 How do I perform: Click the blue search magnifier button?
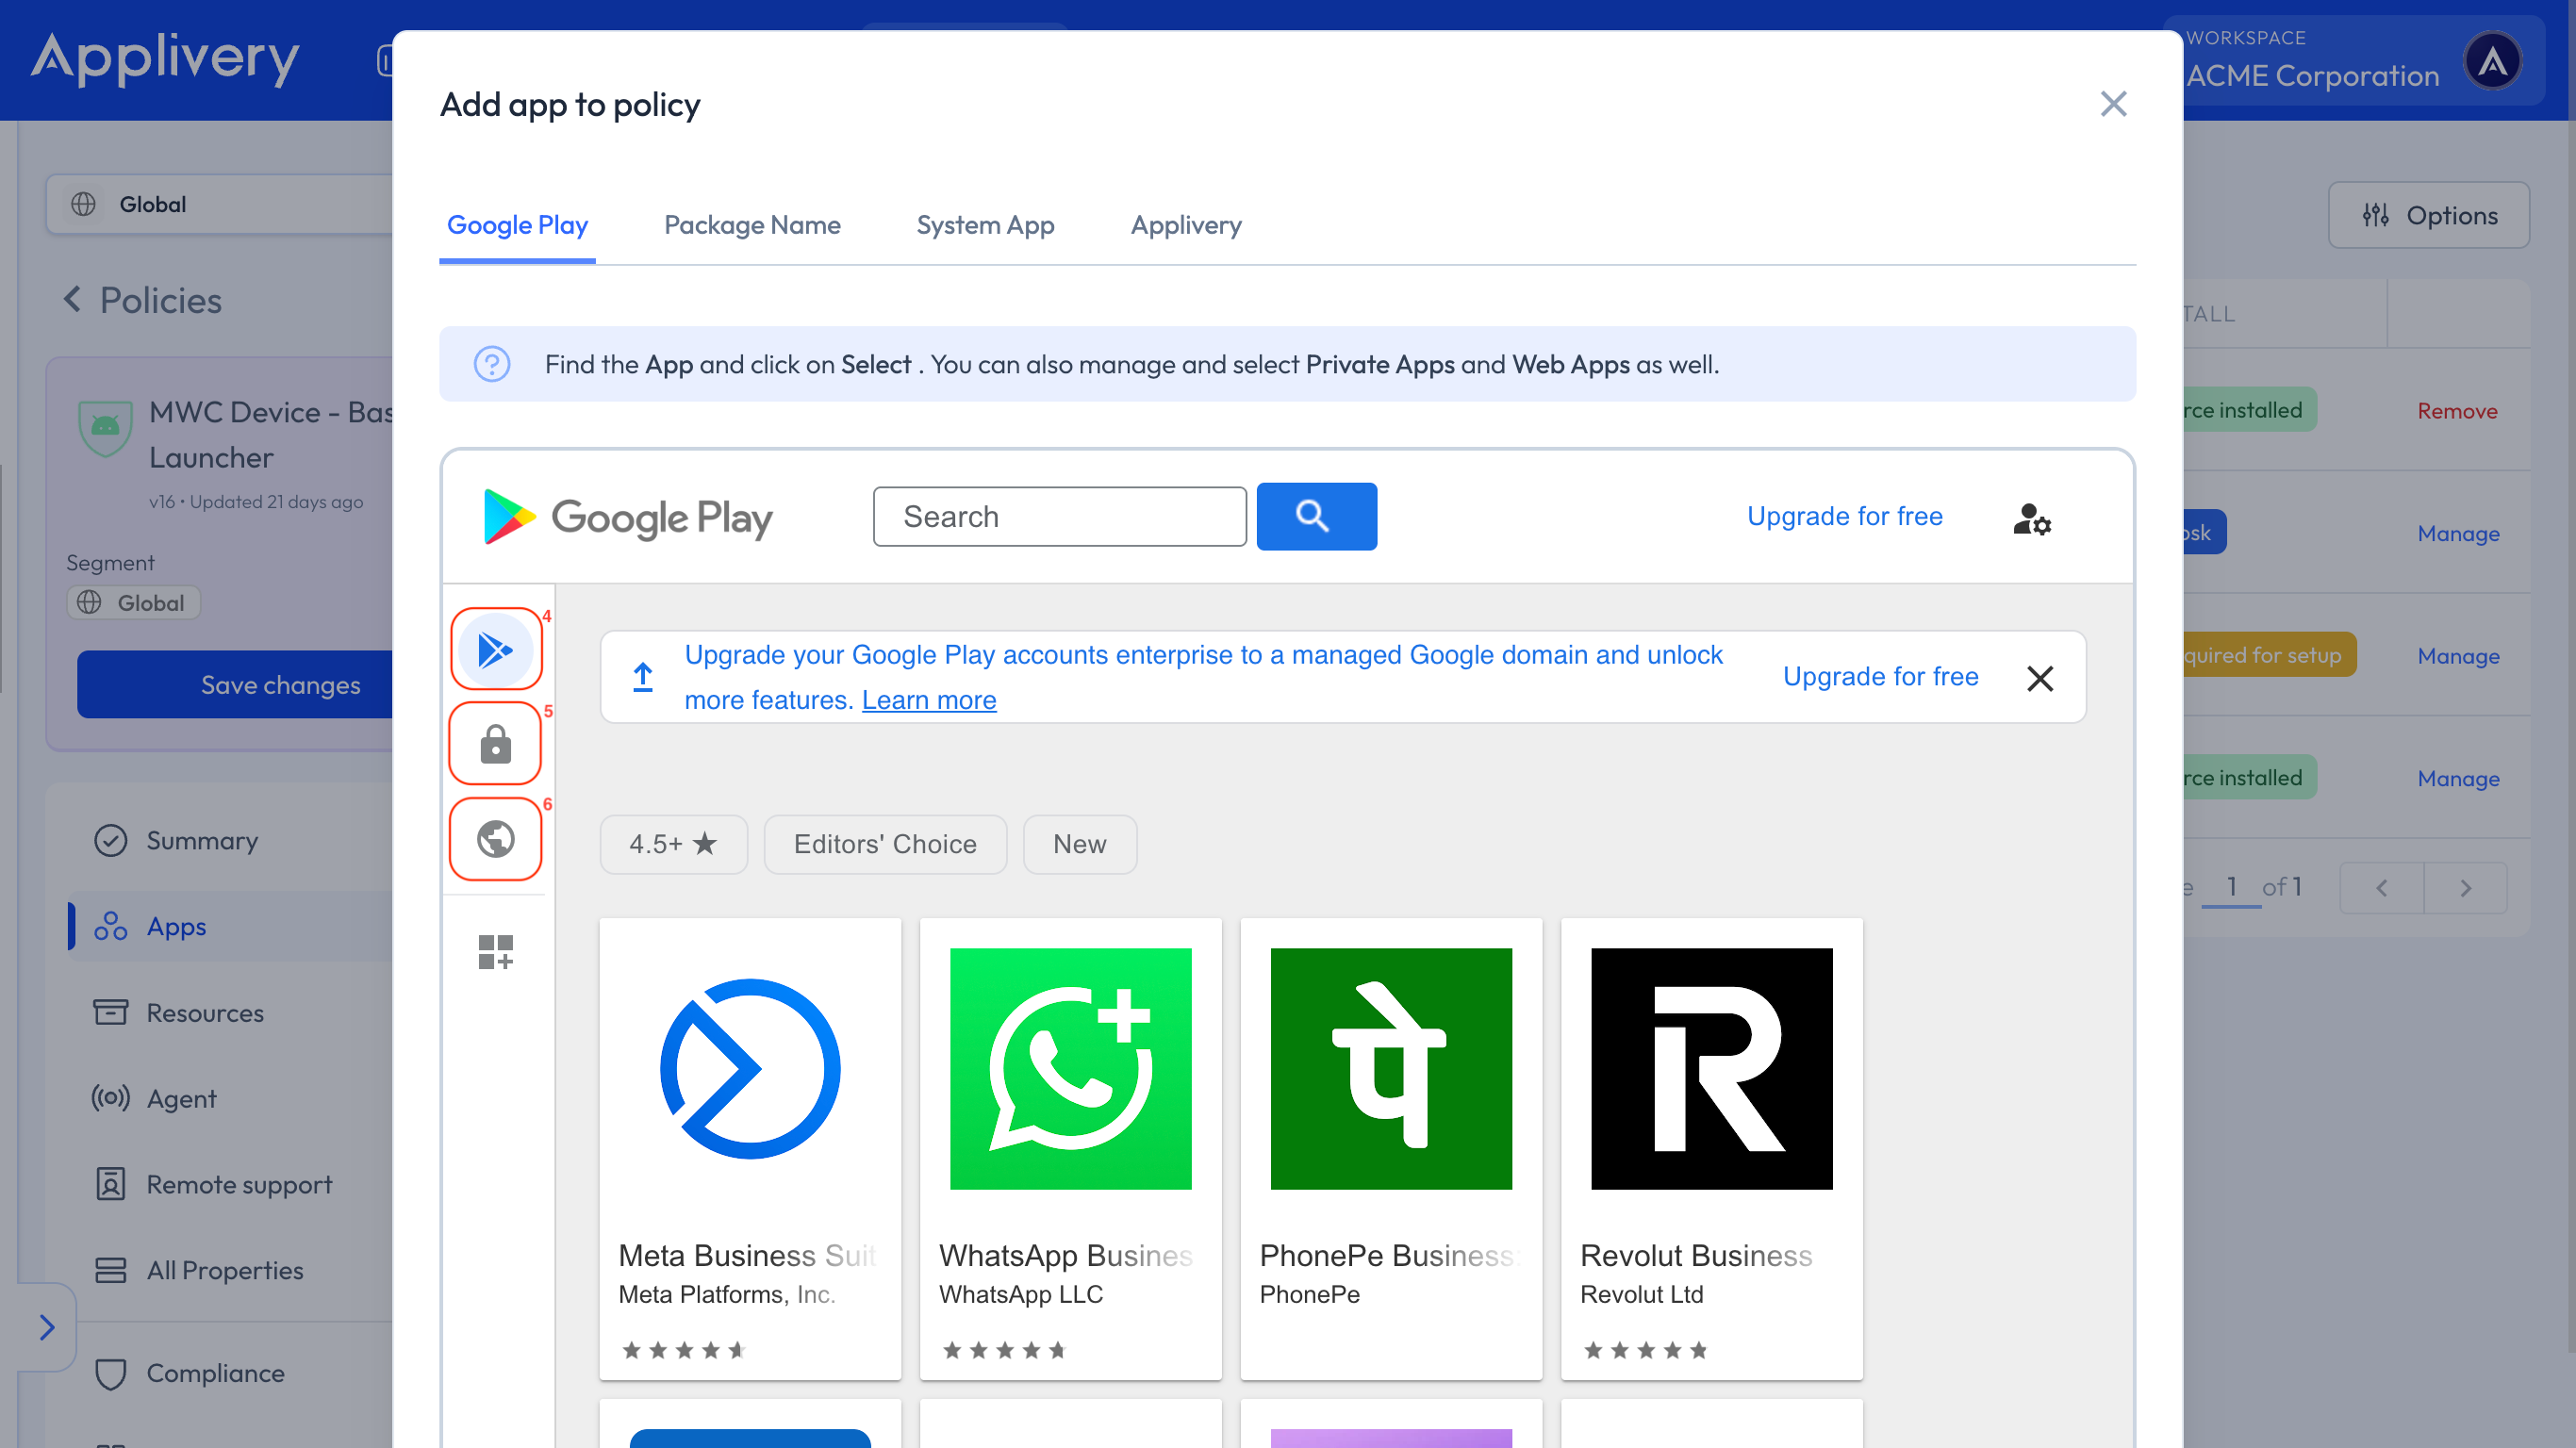(x=1316, y=516)
